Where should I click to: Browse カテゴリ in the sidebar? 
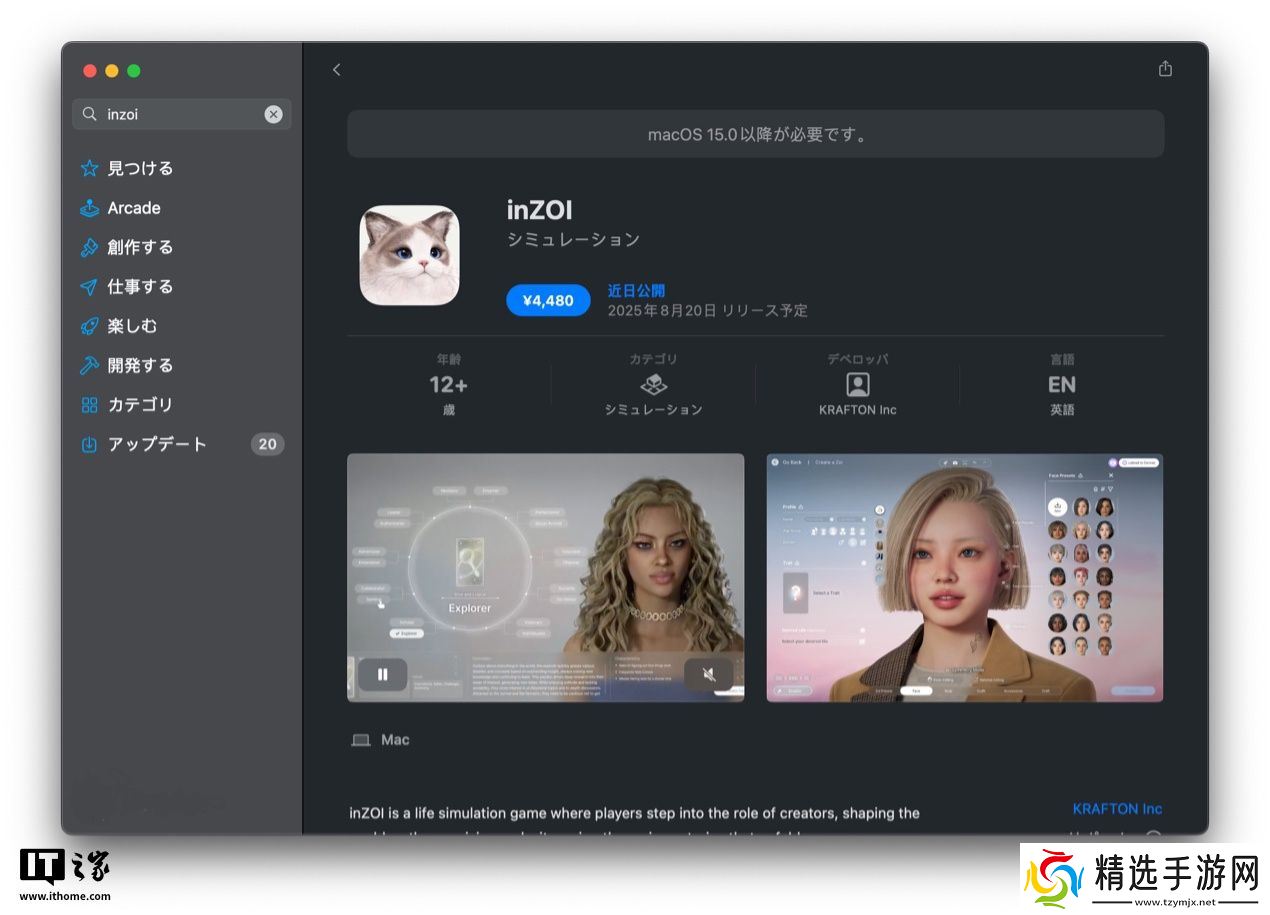(x=140, y=405)
